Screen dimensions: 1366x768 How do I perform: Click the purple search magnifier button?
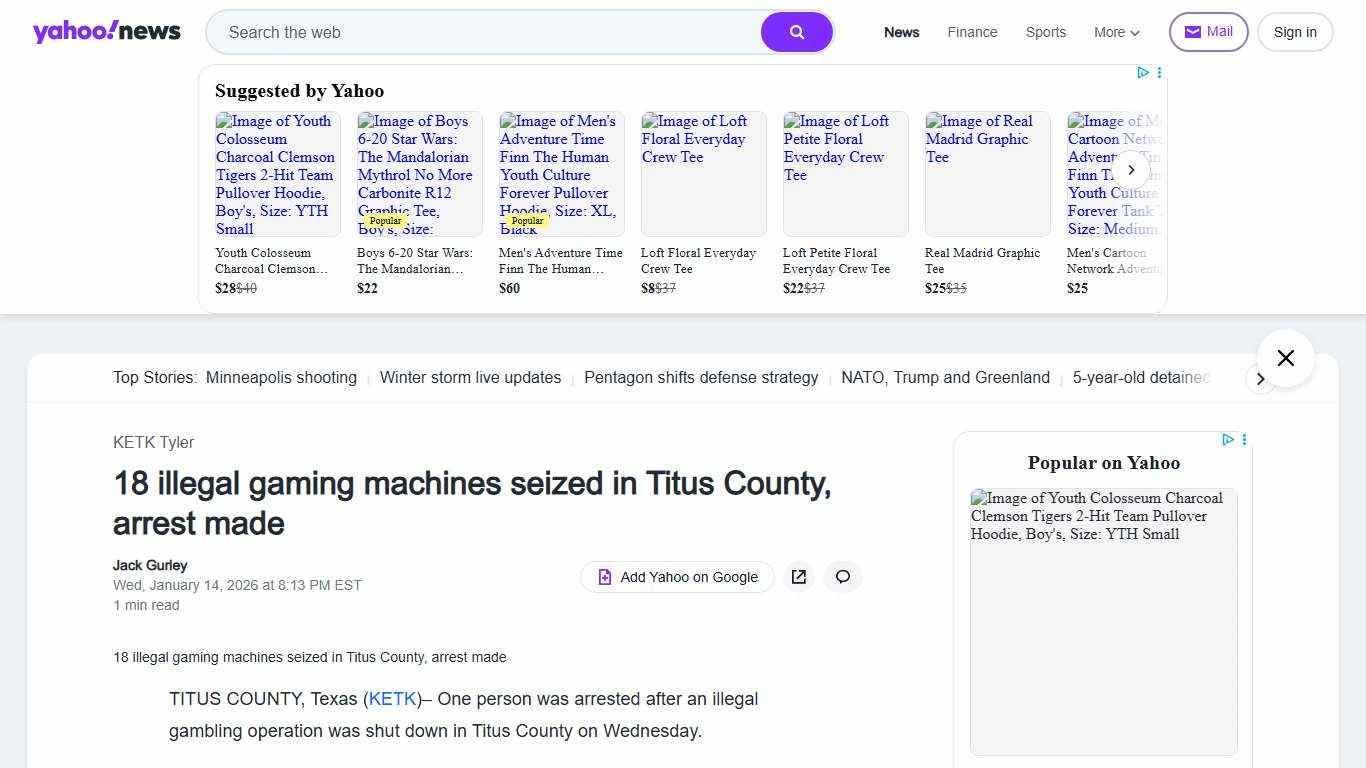tap(796, 32)
